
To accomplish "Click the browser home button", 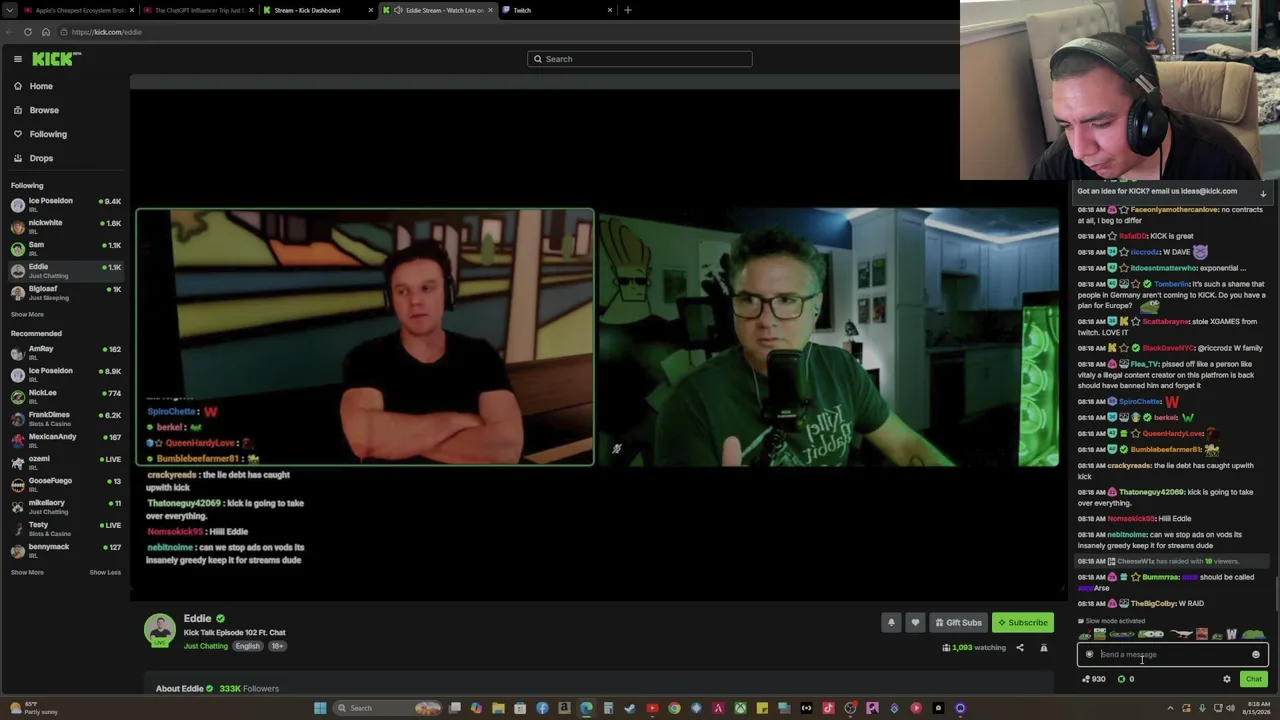I will (46, 32).
